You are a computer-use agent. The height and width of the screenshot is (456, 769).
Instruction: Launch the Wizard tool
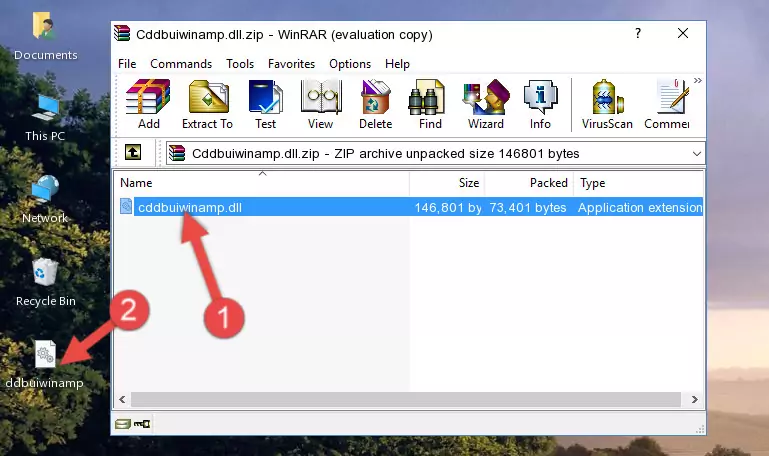[486, 104]
